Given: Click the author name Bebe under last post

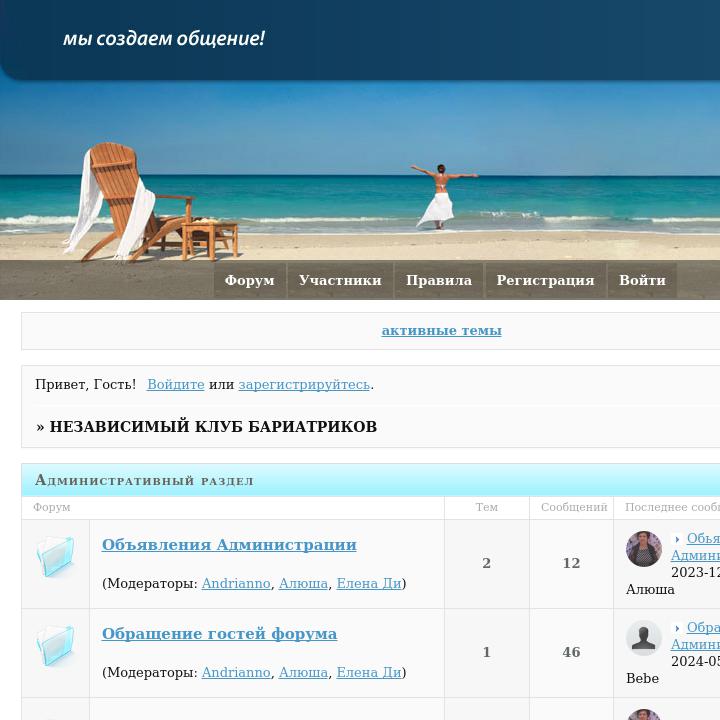Looking at the screenshot, I should (642, 679).
